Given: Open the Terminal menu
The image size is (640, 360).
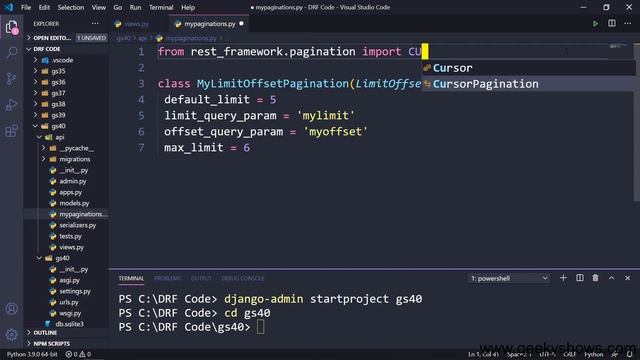Looking at the screenshot, I should click(161, 7).
